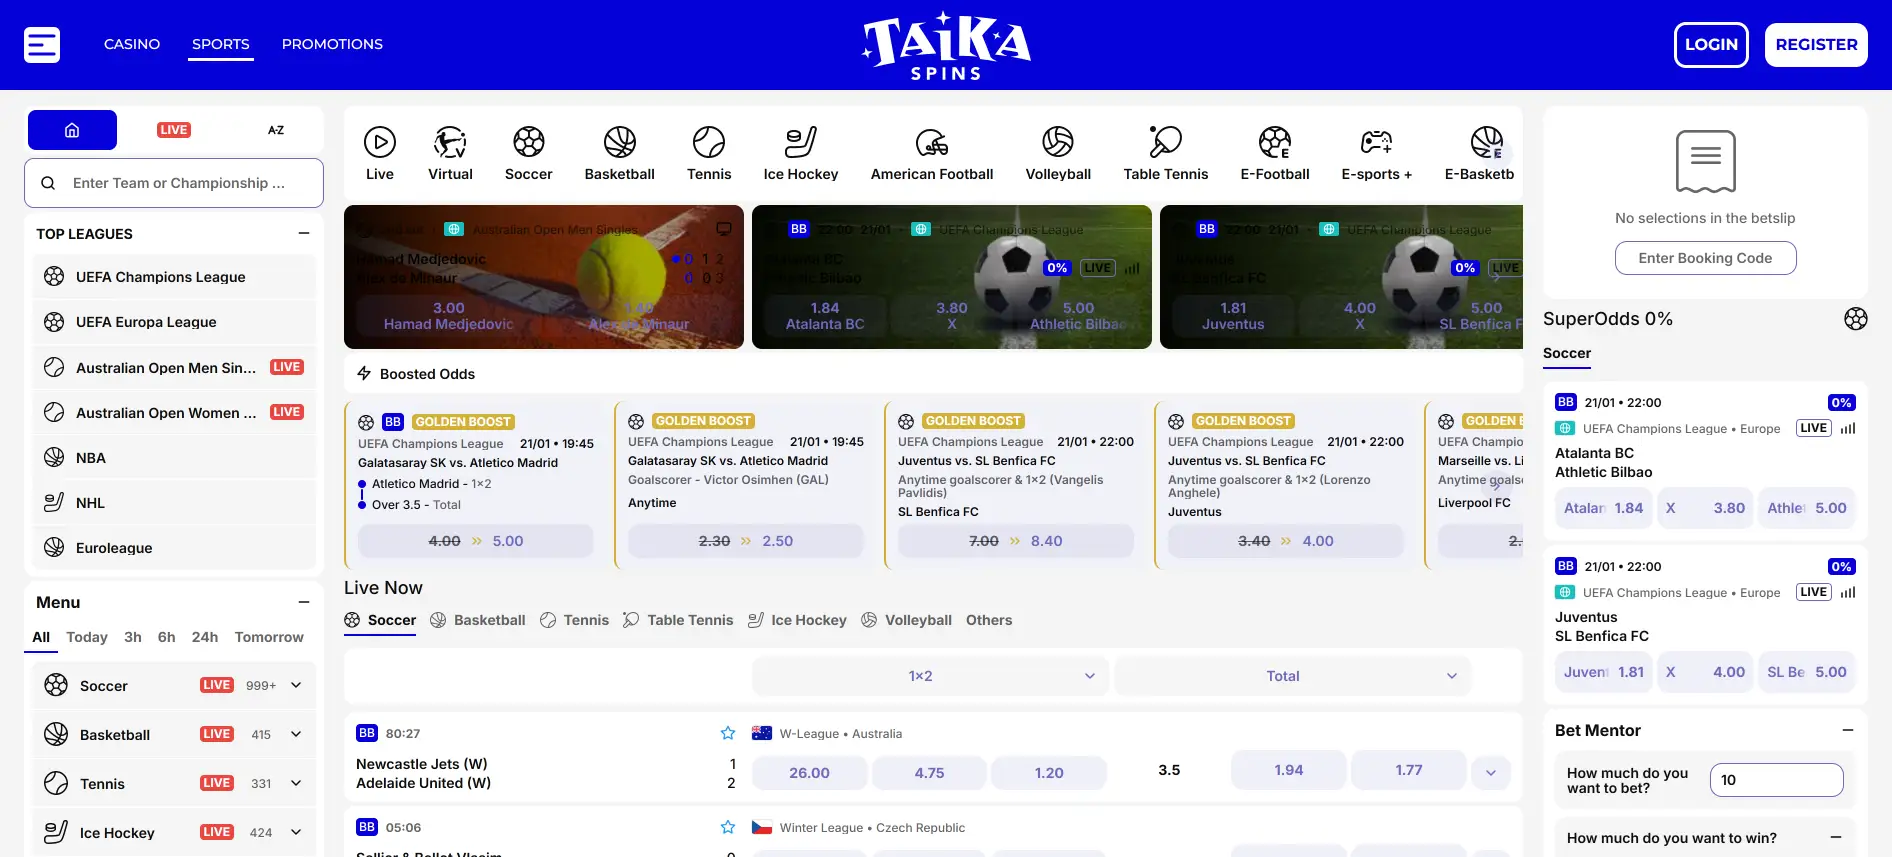This screenshot has height=857, width=1892.
Task: Switch Live Now to Volleyball tab
Action: tap(906, 620)
